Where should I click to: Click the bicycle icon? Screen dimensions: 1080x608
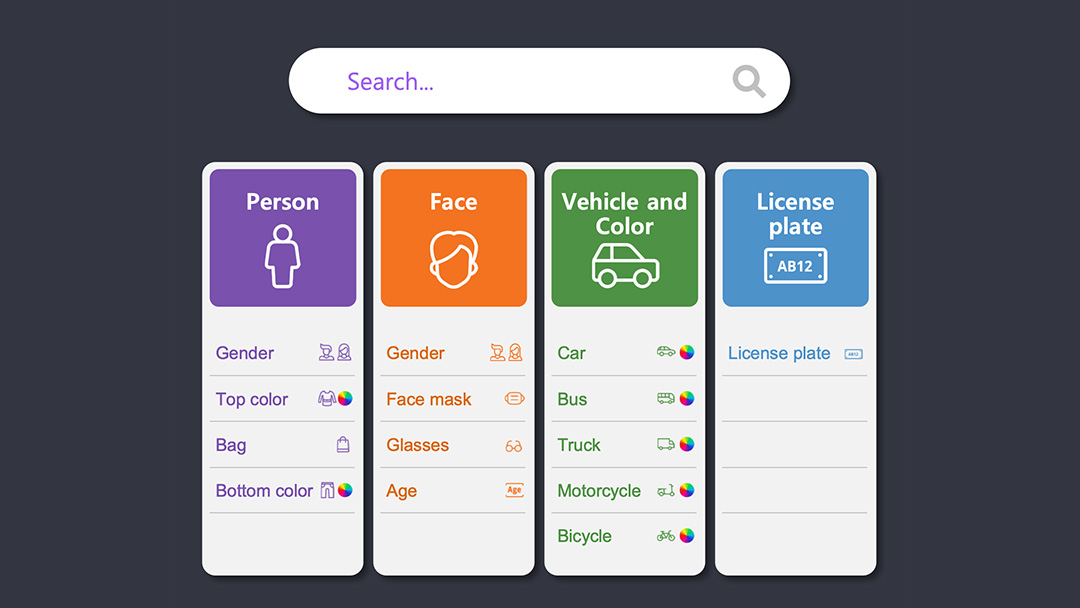(x=668, y=536)
